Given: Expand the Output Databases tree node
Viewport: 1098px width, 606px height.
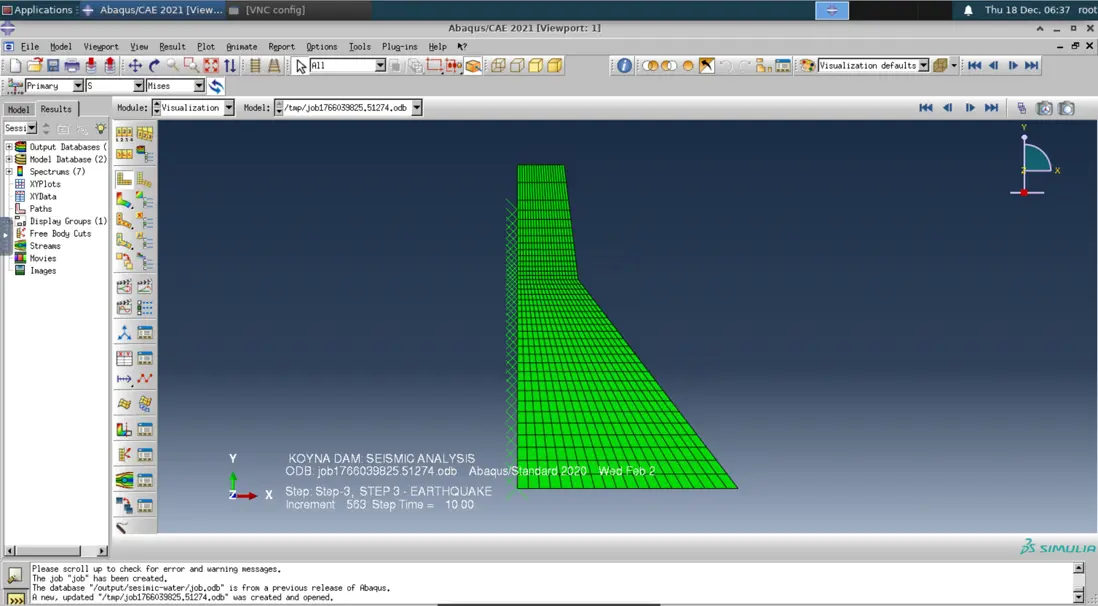Looking at the screenshot, I should 9,147.
